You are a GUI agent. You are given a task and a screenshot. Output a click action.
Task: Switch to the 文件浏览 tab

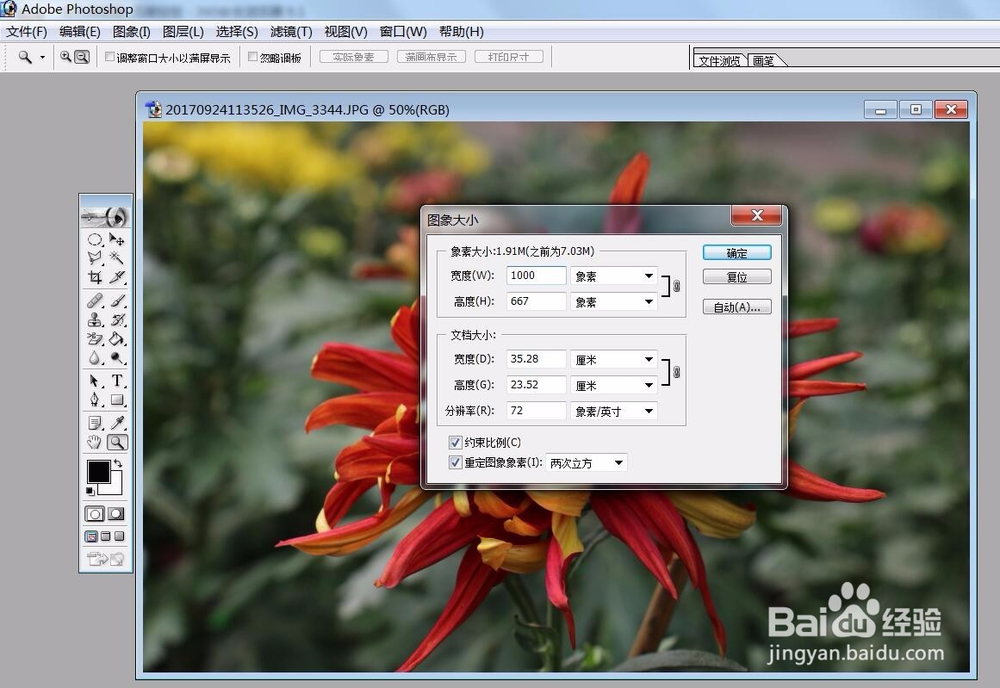click(719, 61)
